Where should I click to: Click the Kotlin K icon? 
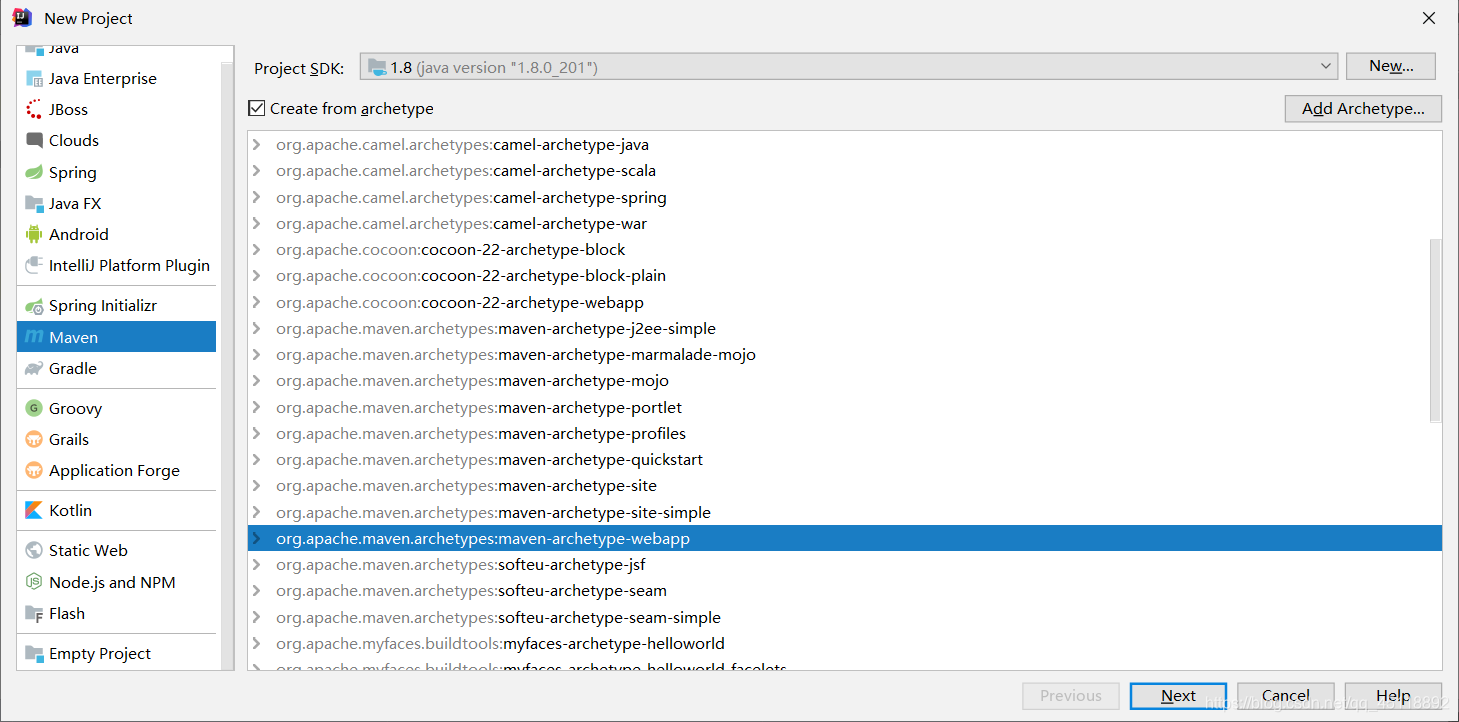[34, 511]
